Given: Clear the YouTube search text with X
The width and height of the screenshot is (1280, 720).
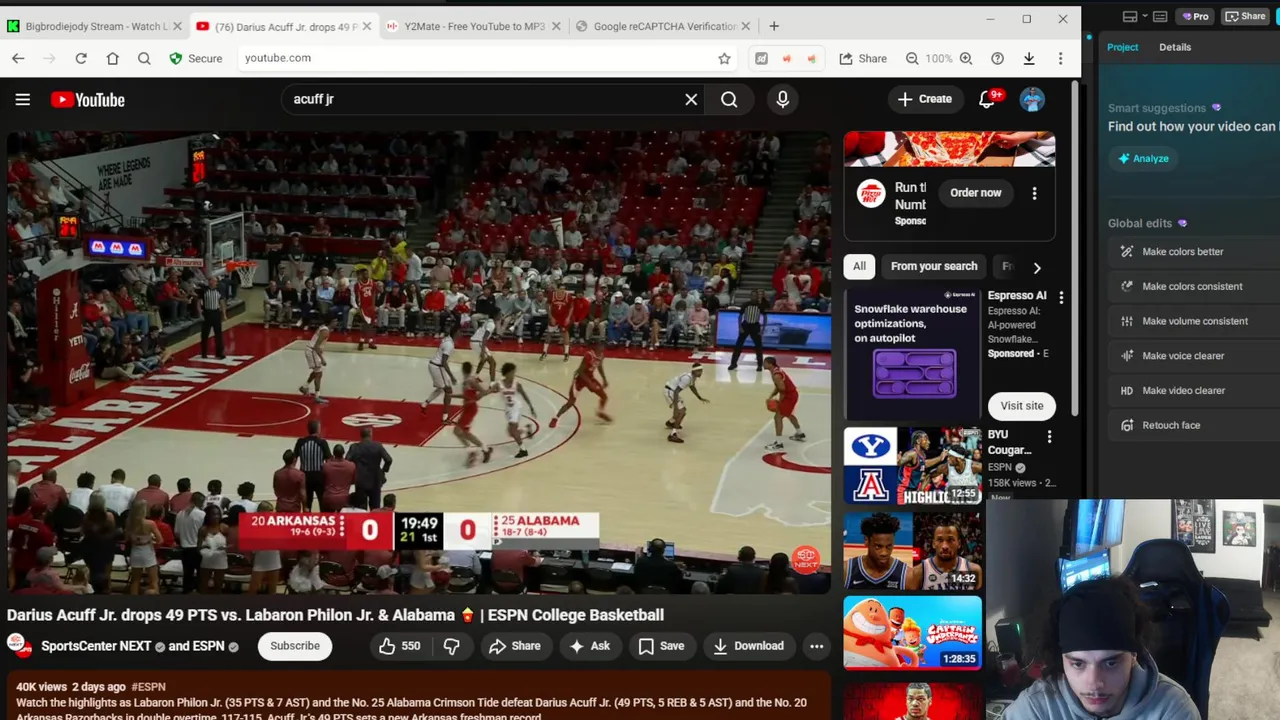Looking at the screenshot, I should (x=691, y=99).
